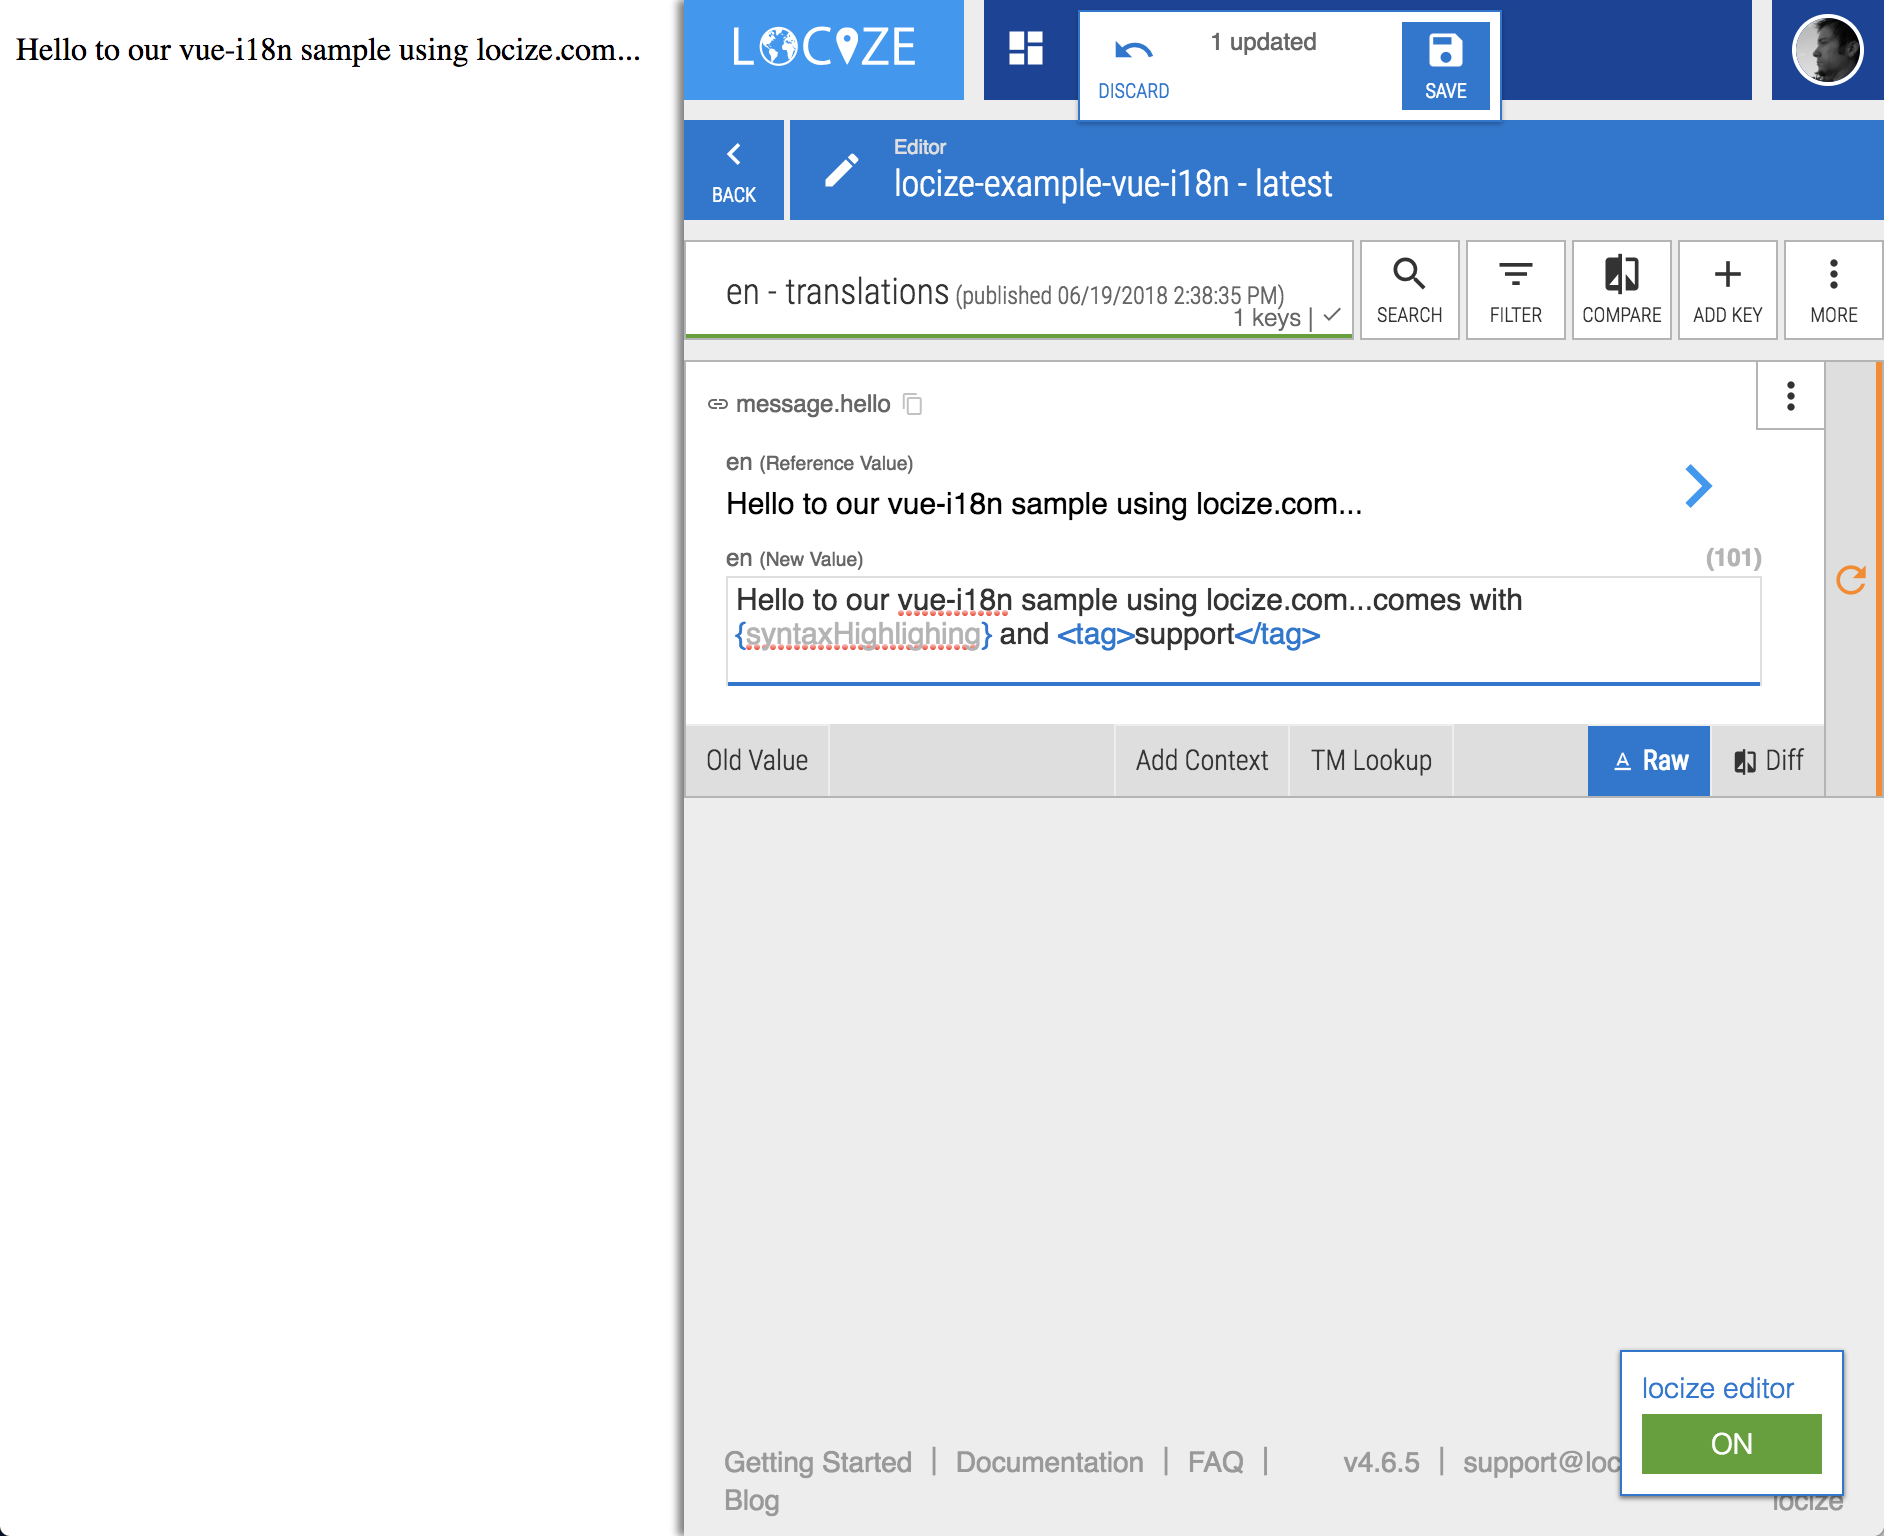Viewport: 1884px width, 1536px height.
Task: Open the TM Lookup tab
Action: coord(1371,761)
